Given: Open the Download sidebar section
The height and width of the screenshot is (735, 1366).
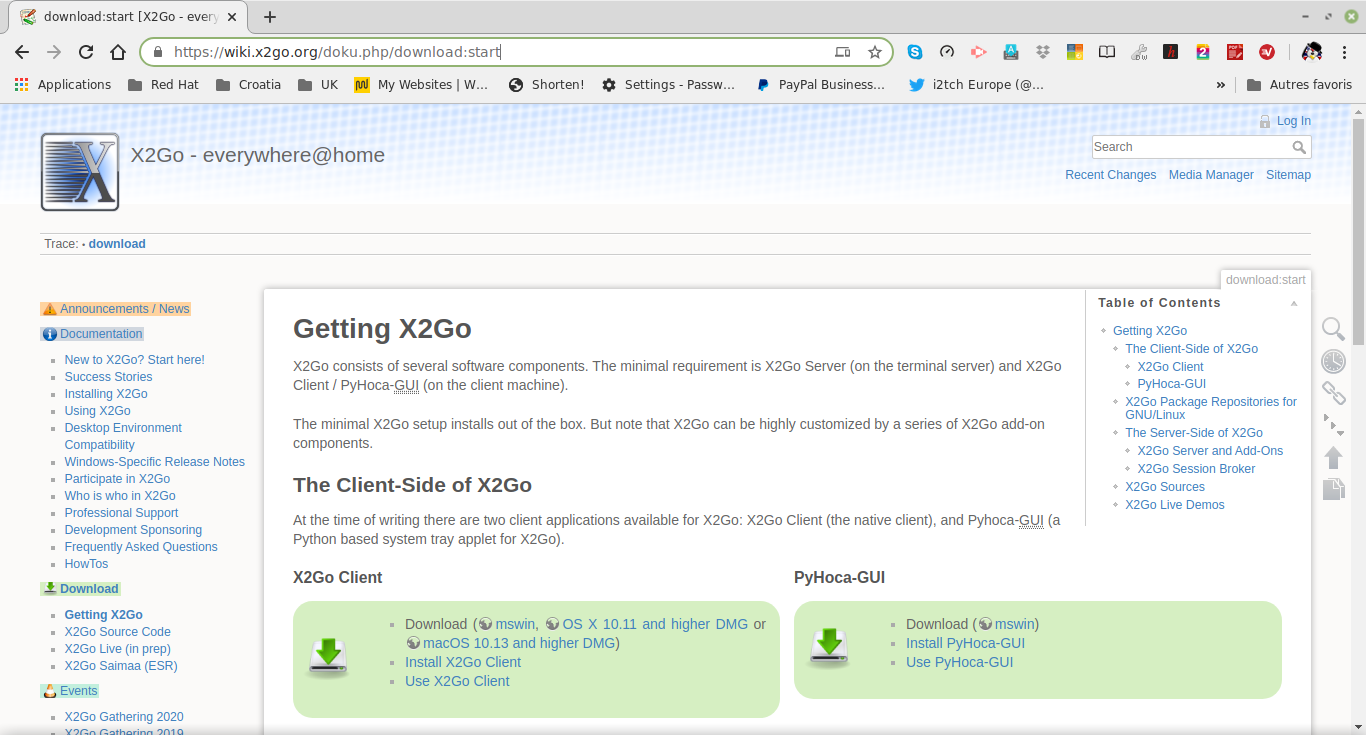Looking at the screenshot, I should [81, 589].
